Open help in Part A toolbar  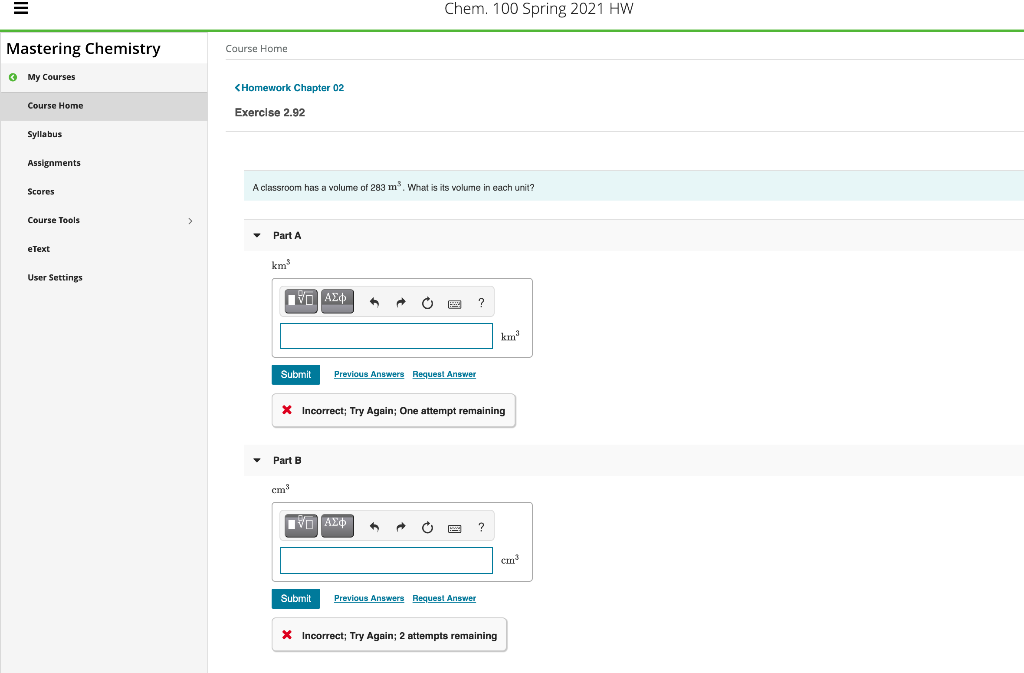click(481, 303)
